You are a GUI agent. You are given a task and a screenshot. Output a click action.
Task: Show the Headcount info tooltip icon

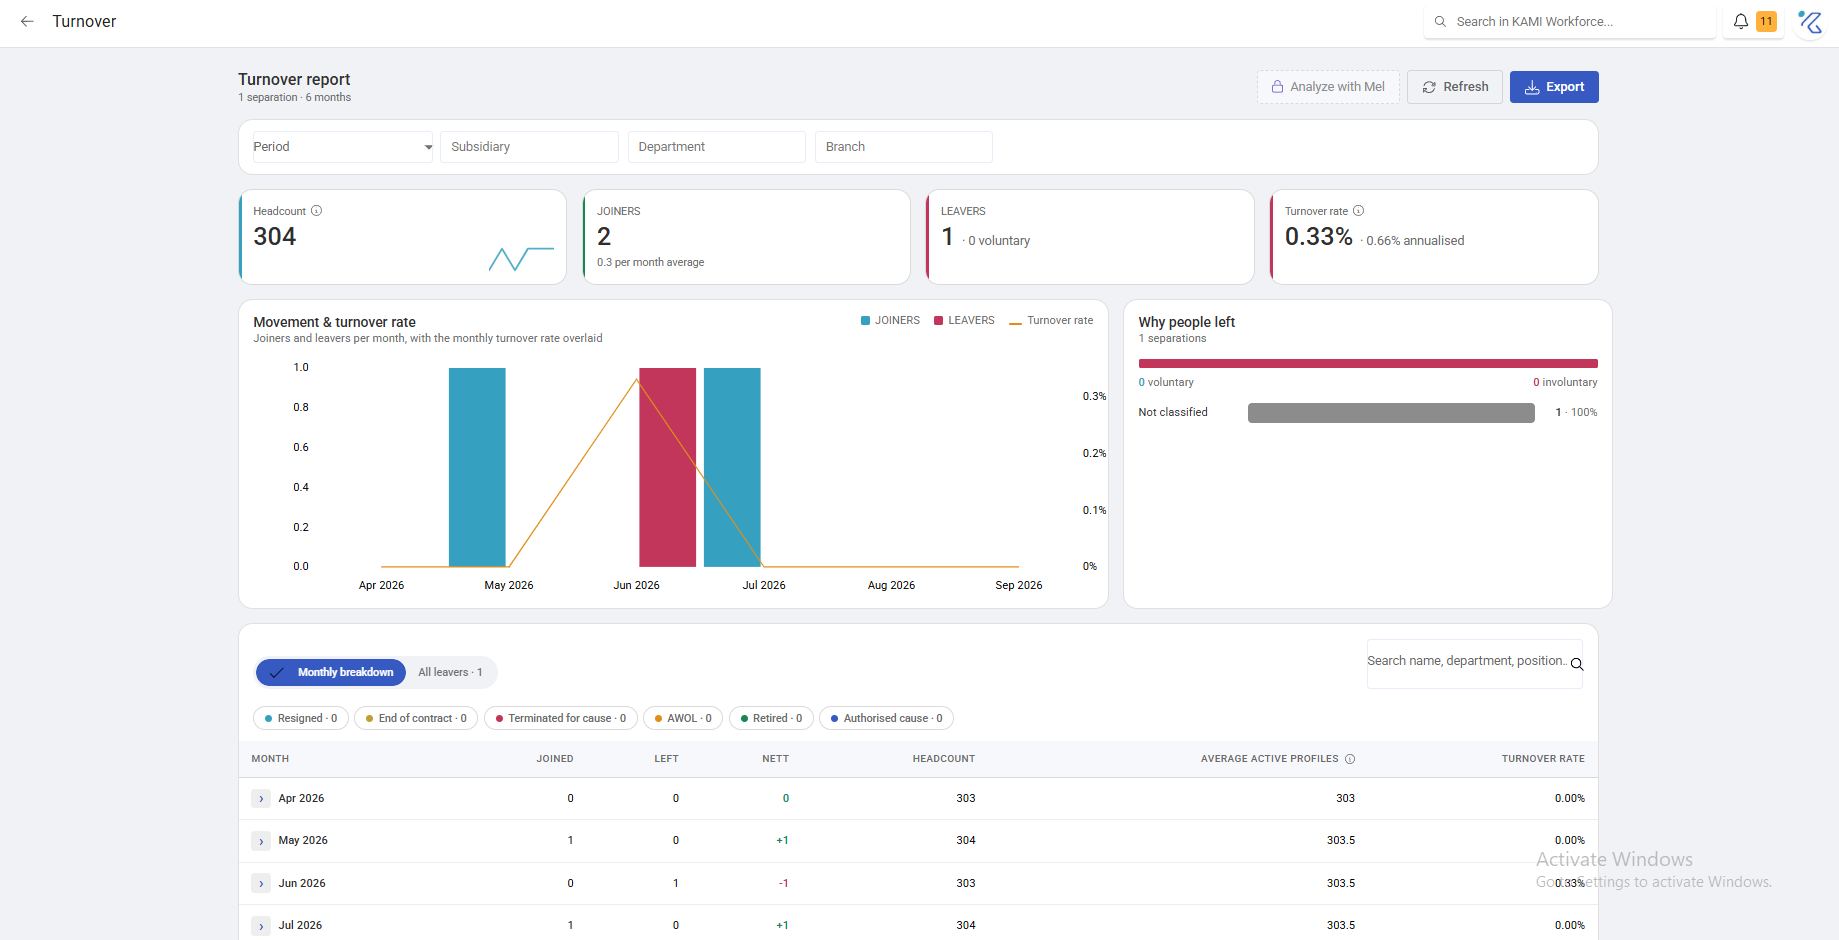tap(317, 211)
